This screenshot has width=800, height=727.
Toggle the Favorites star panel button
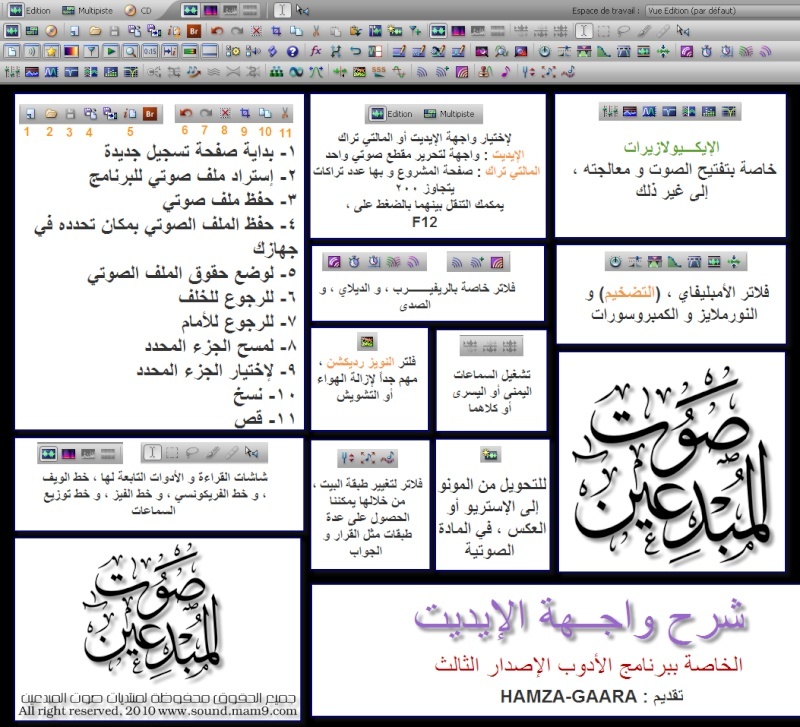pyautogui.click(x=52, y=52)
